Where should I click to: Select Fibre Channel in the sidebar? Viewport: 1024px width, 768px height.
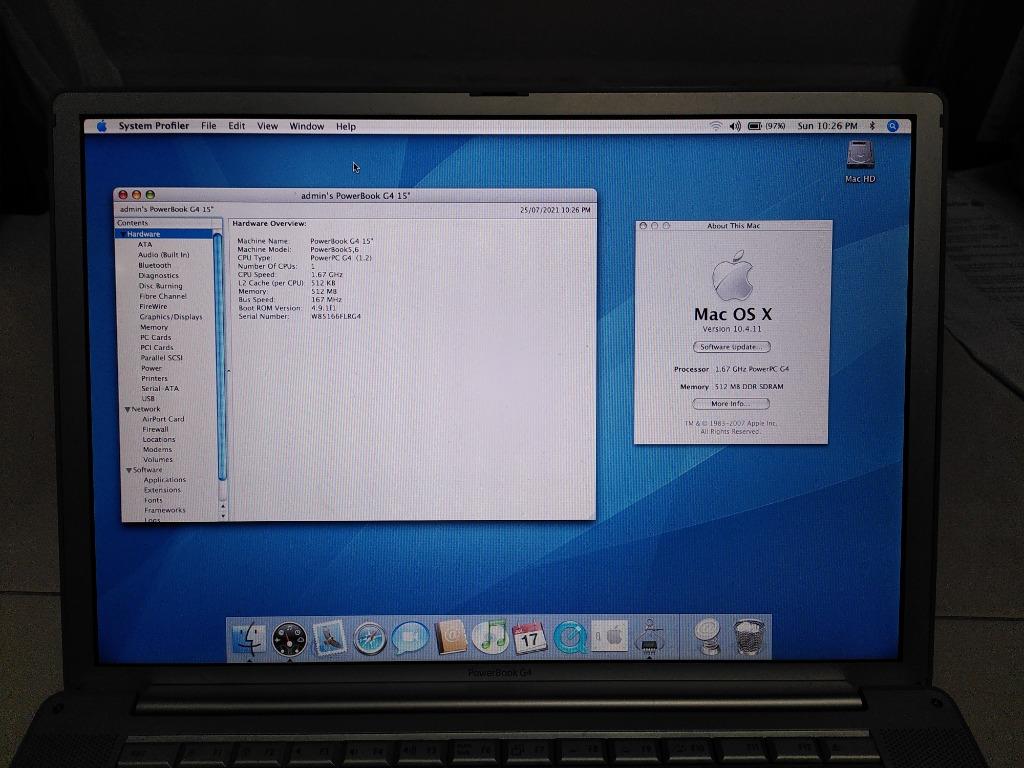(x=163, y=296)
